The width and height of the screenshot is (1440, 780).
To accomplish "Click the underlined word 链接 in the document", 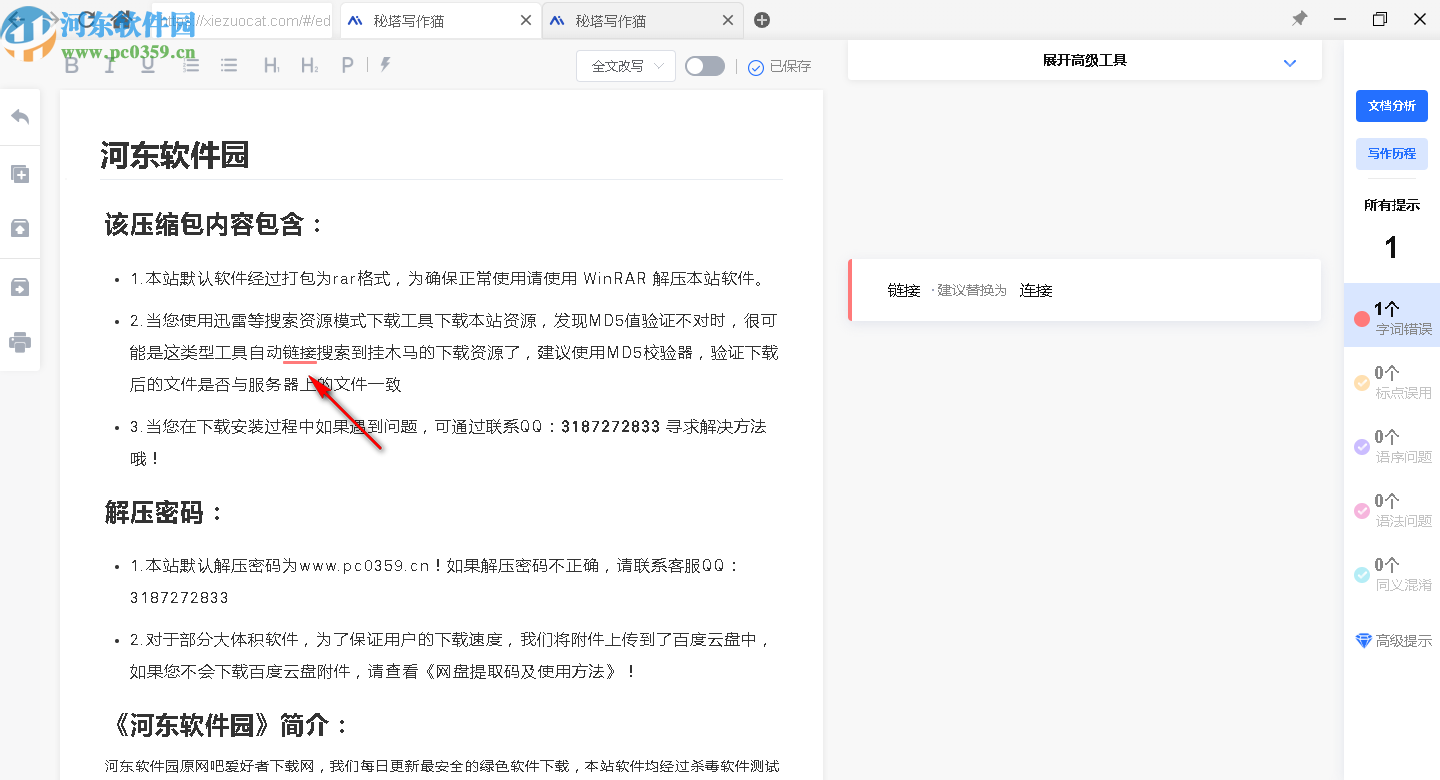I will coord(300,352).
